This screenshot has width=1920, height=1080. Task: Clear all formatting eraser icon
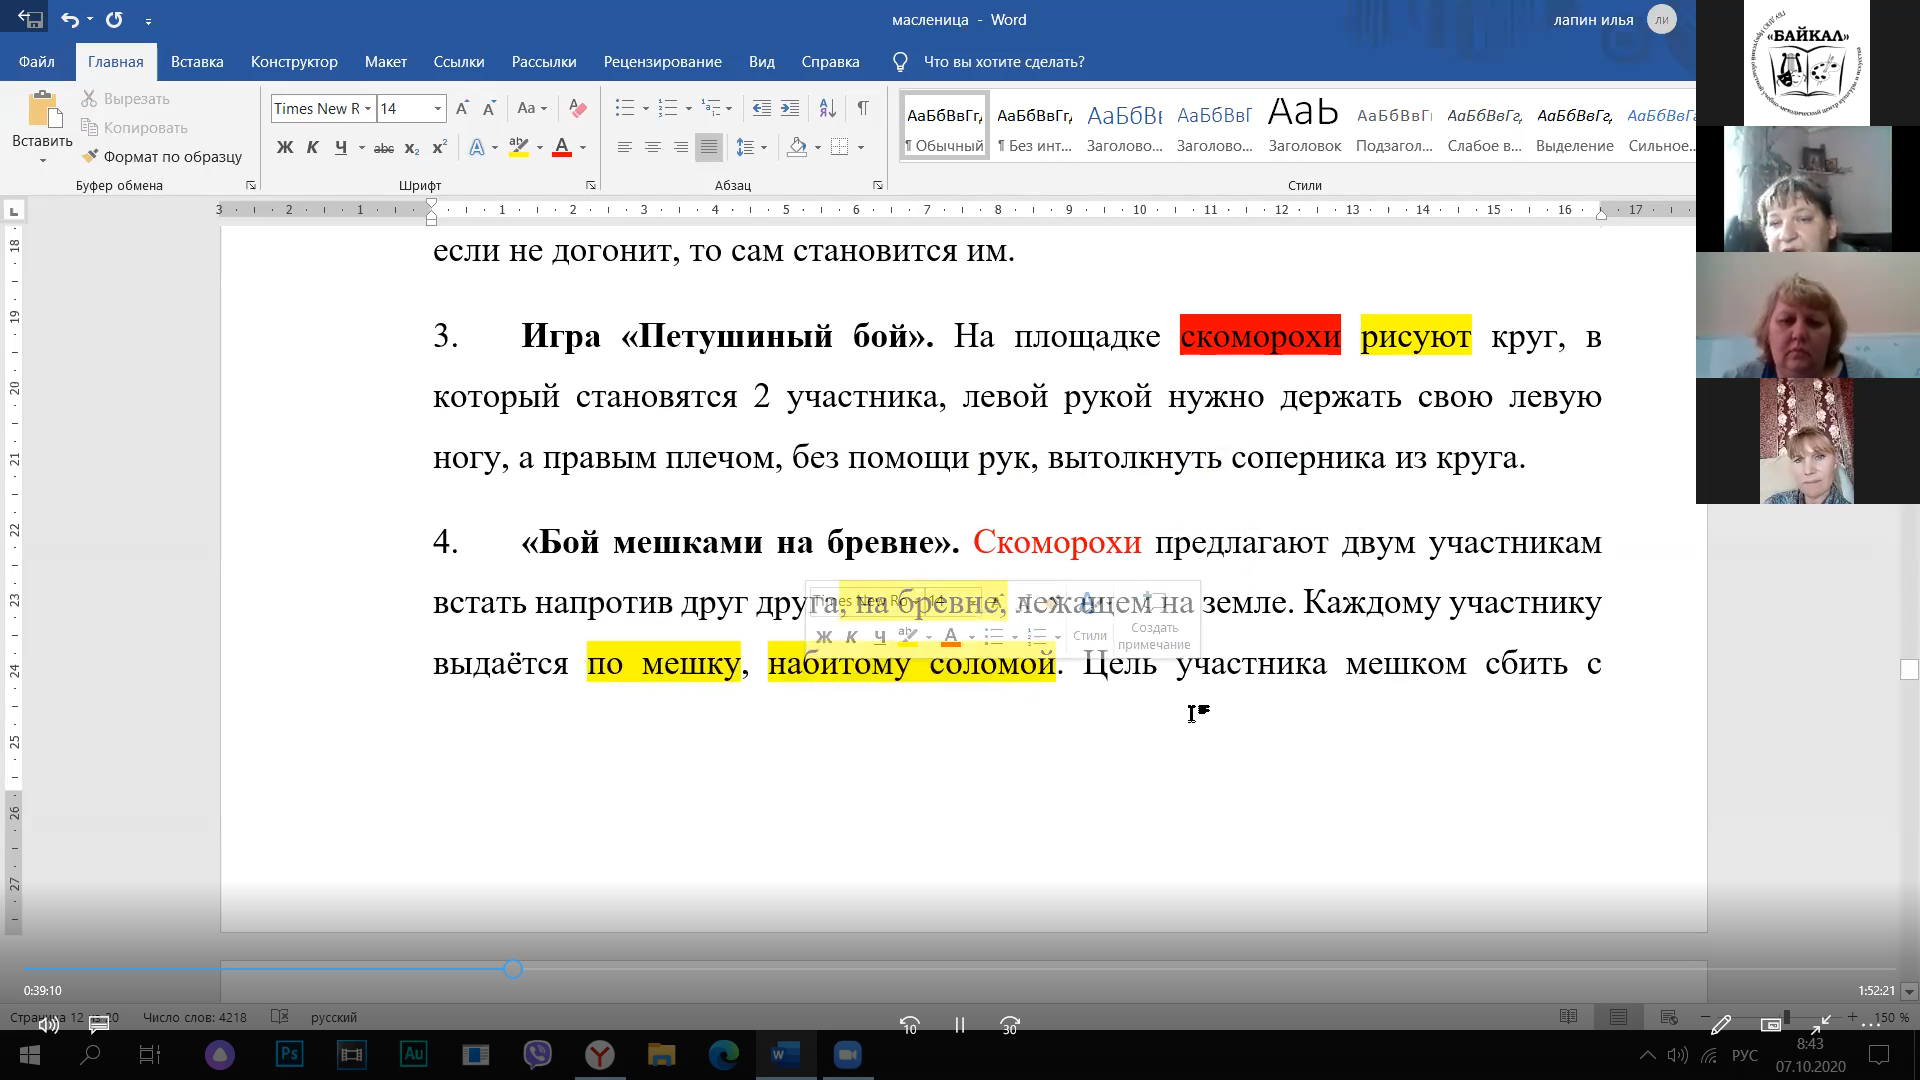click(x=577, y=108)
